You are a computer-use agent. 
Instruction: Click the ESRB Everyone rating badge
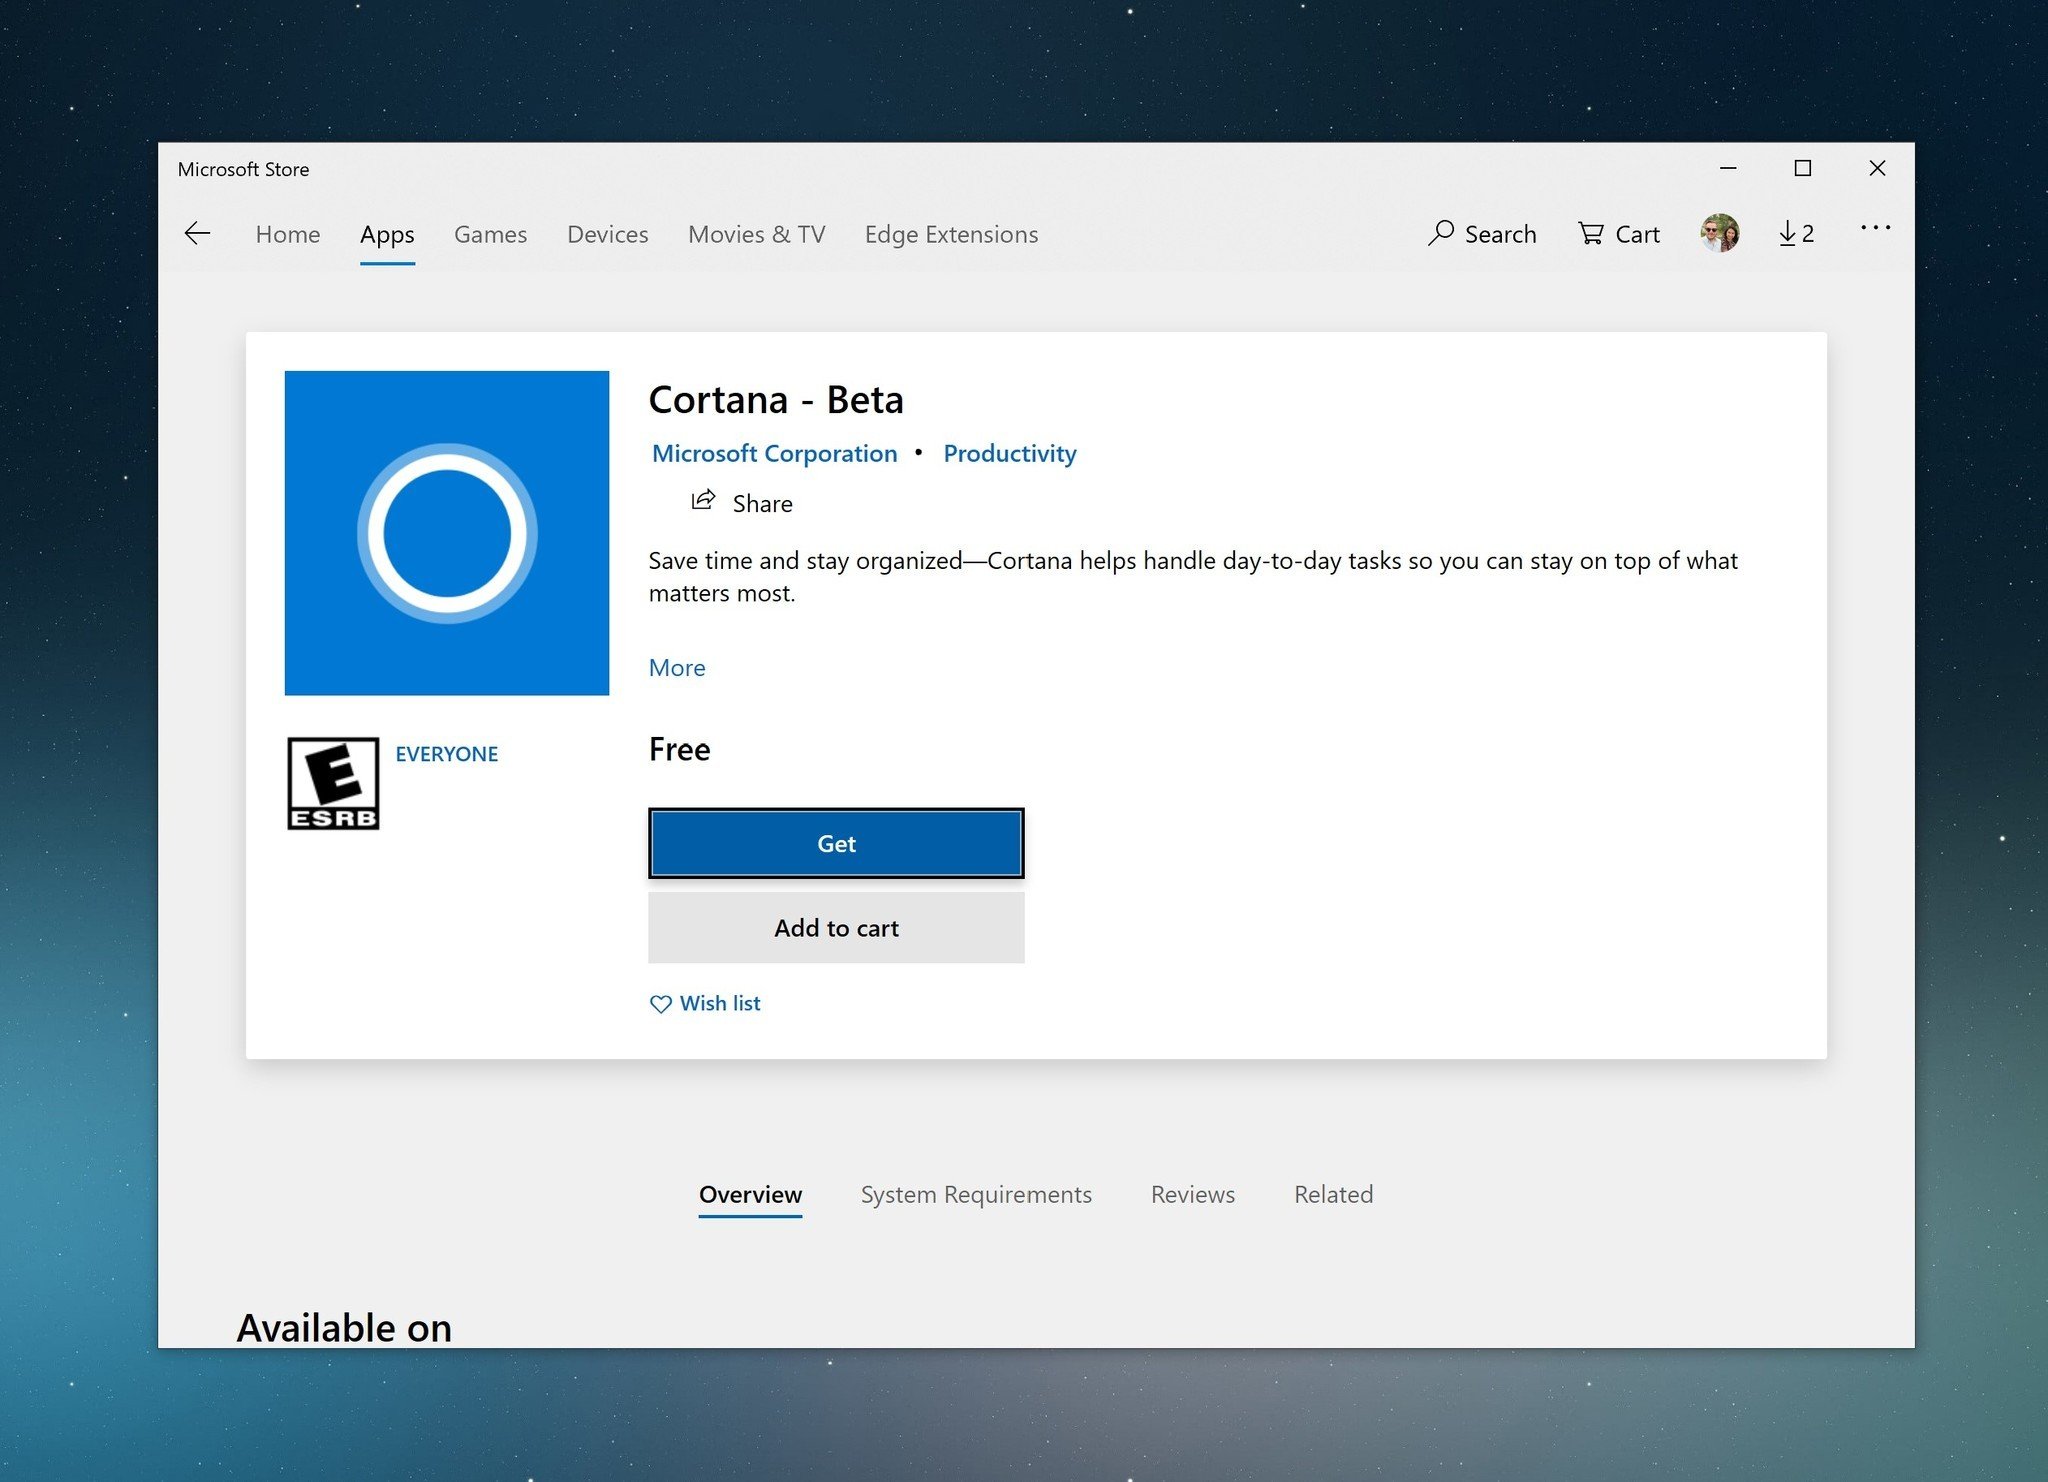[x=333, y=783]
